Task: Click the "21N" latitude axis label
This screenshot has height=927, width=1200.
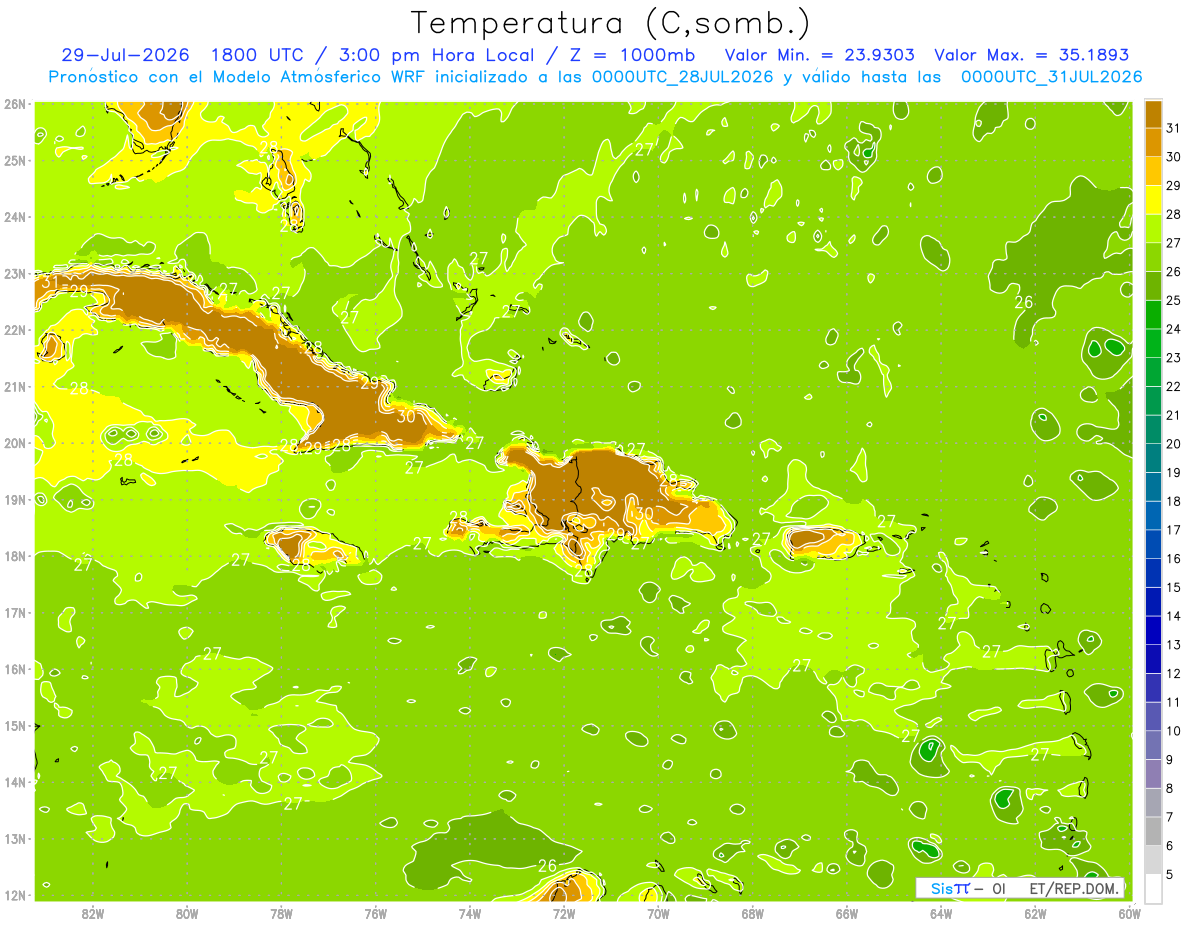Action: (x=15, y=386)
